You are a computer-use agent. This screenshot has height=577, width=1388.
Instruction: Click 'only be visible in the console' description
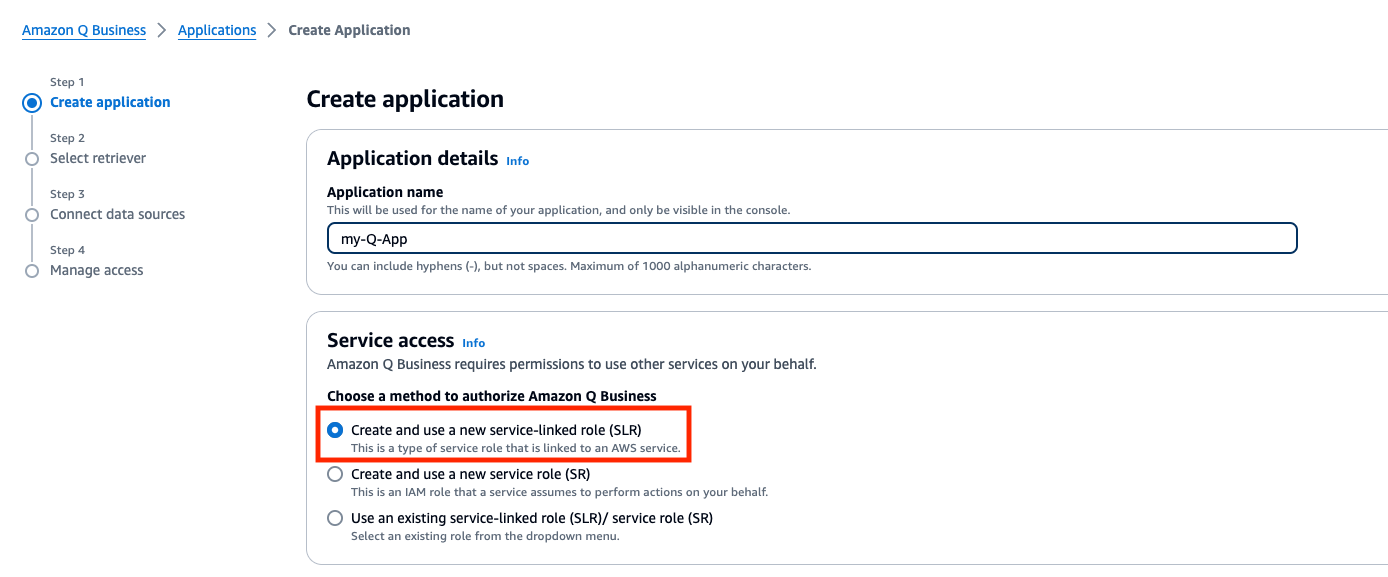tap(558, 210)
